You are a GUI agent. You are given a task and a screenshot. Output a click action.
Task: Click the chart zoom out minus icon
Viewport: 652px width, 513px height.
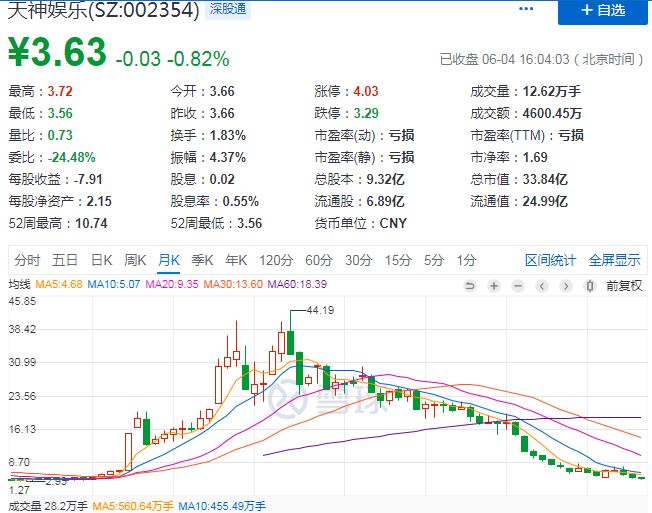518,286
